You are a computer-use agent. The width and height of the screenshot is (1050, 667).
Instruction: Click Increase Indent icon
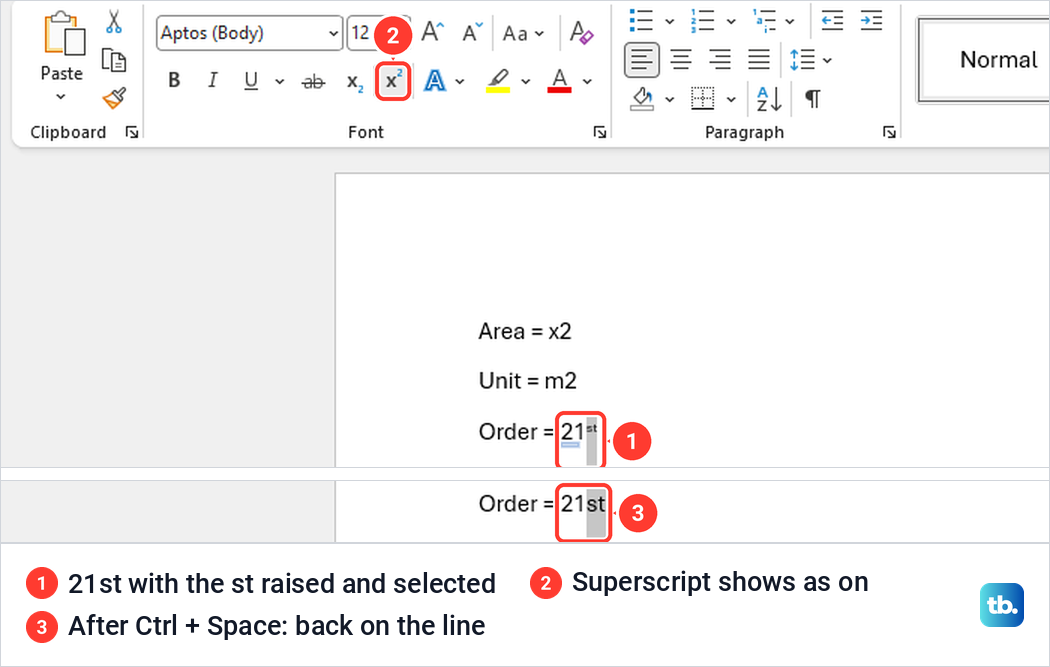(871, 21)
